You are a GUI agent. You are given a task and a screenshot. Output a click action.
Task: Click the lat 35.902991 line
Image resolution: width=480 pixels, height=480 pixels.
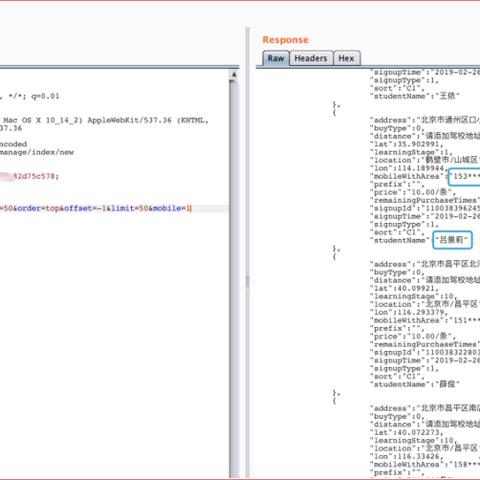[407, 144]
